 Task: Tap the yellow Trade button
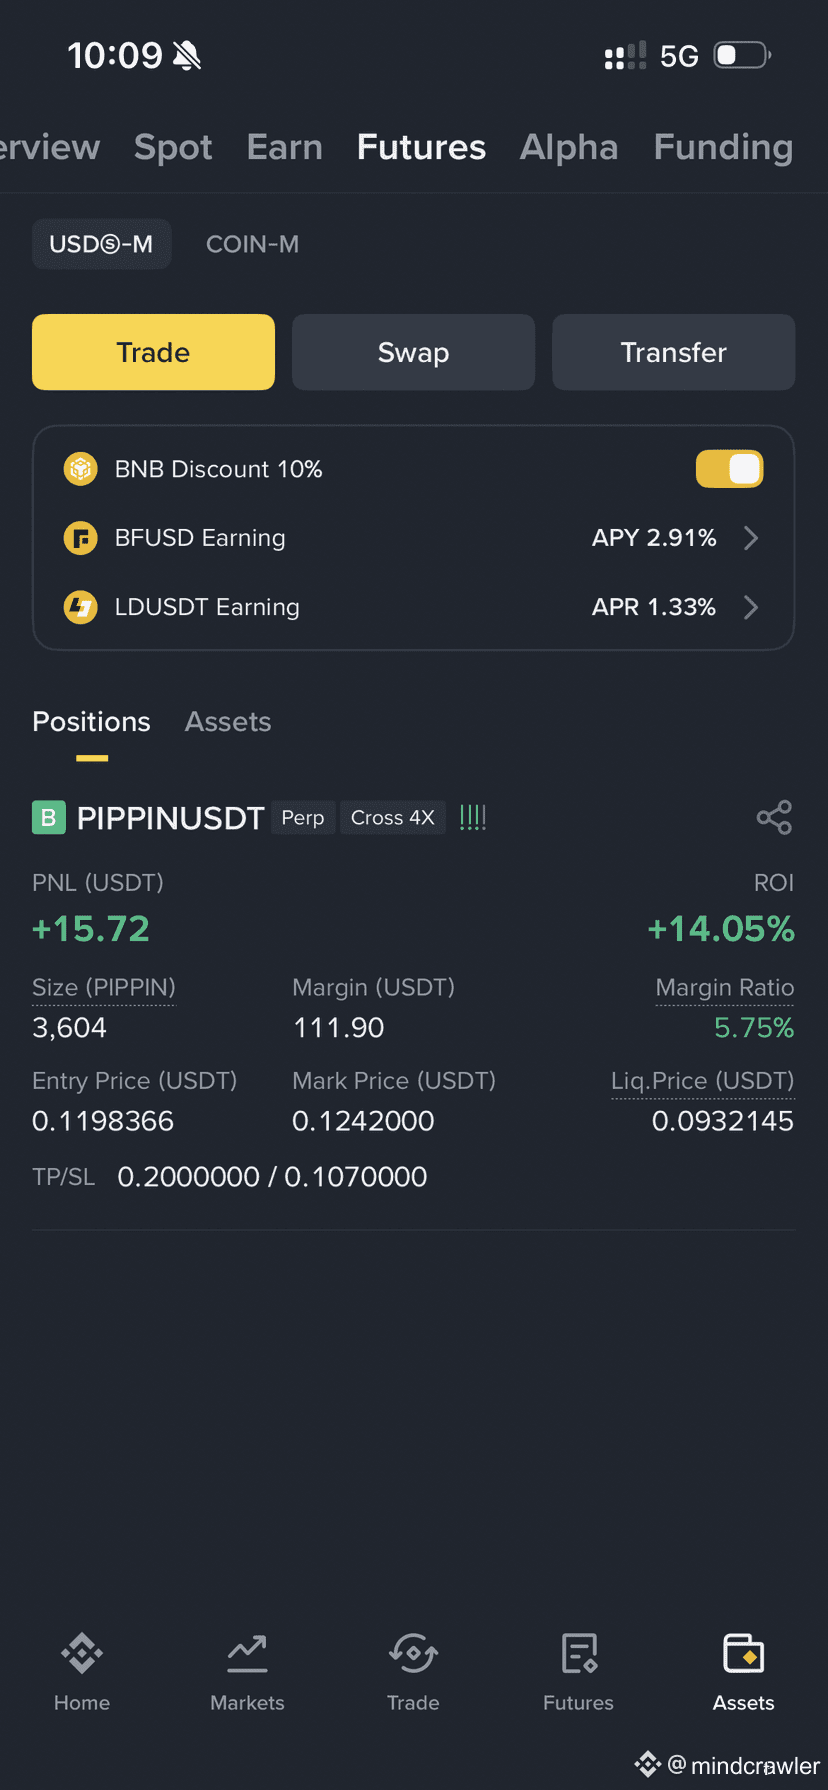coord(153,352)
